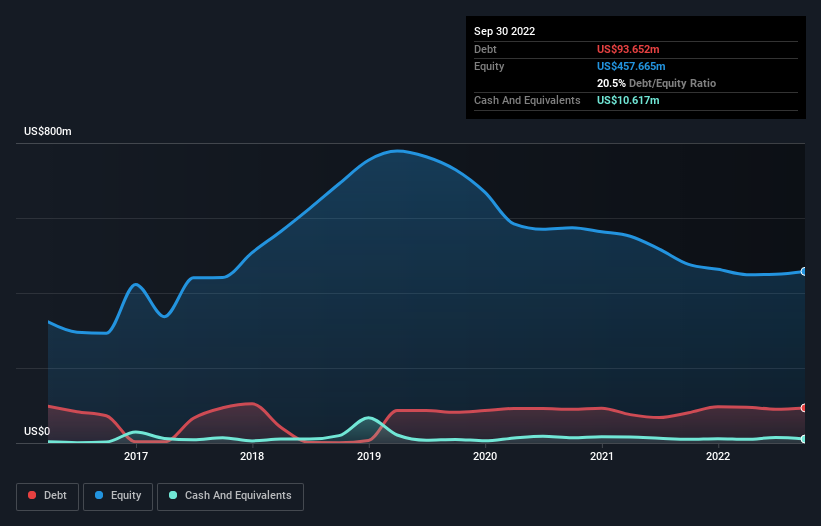Viewport: 821px width, 526px height.
Task: Click the 2021 x-axis year label
Action: point(602,456)
